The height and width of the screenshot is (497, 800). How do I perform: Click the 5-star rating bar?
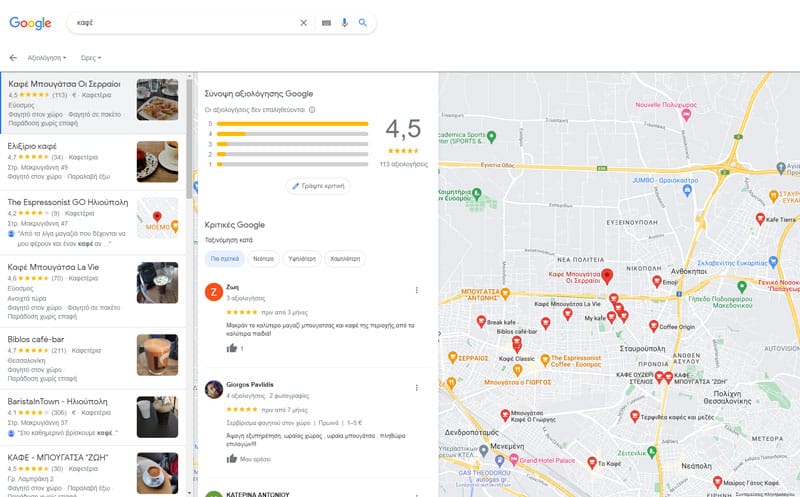tap(292, 123)
